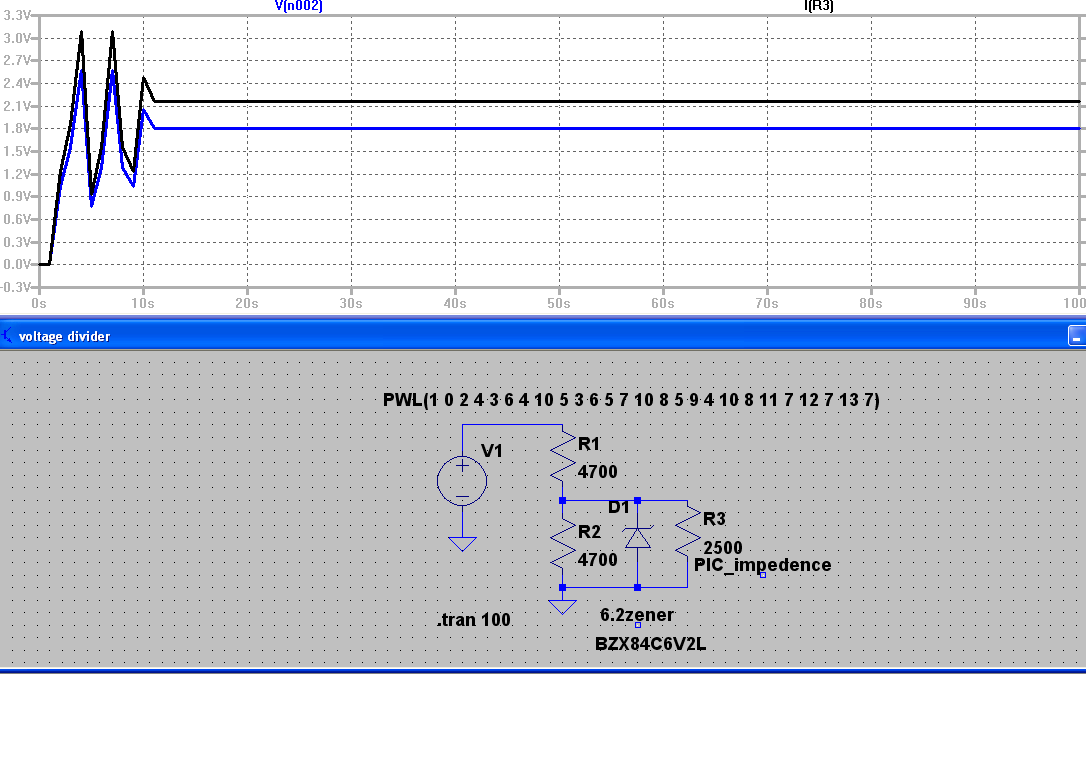Select the R2 resistor symbol
The height and width of the screenshot is (768, 1086).
click(563, 544)
